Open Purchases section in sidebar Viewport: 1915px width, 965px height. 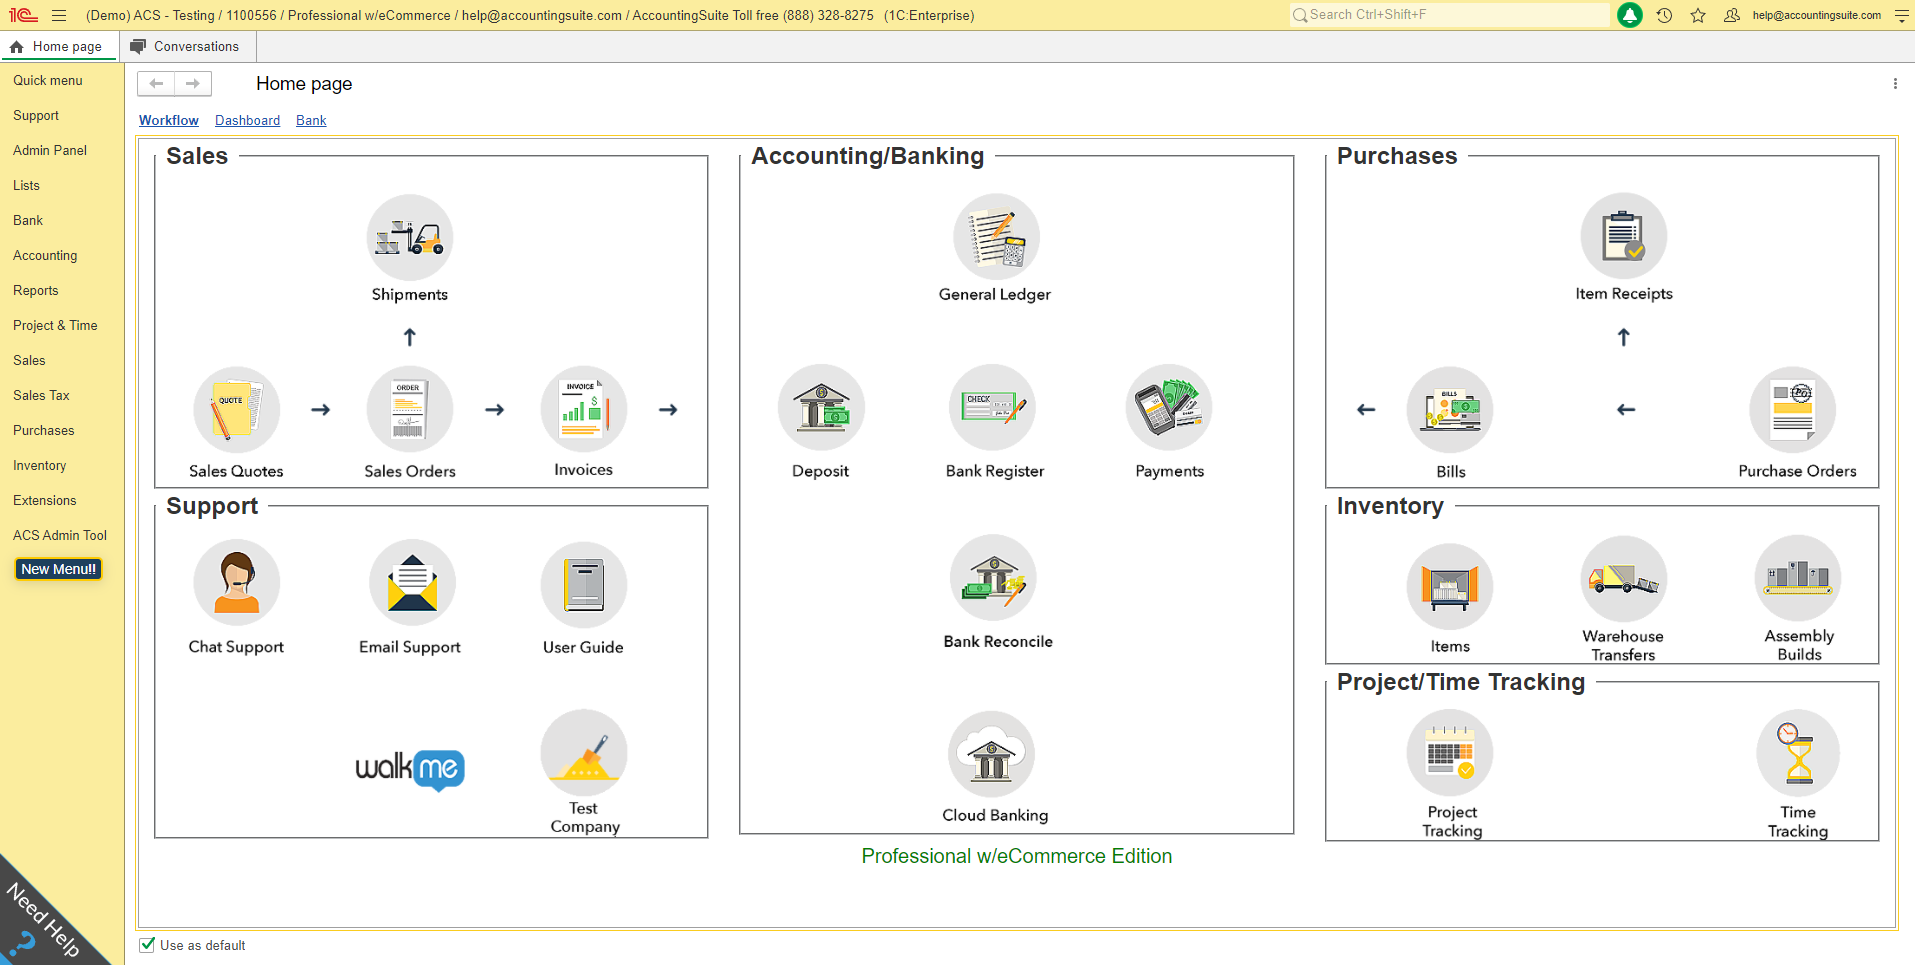click(x=44, y=430)
